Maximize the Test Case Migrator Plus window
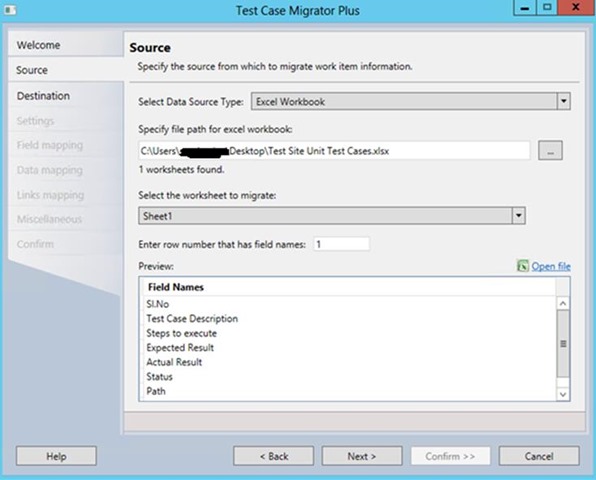 (x=547, y=8)
